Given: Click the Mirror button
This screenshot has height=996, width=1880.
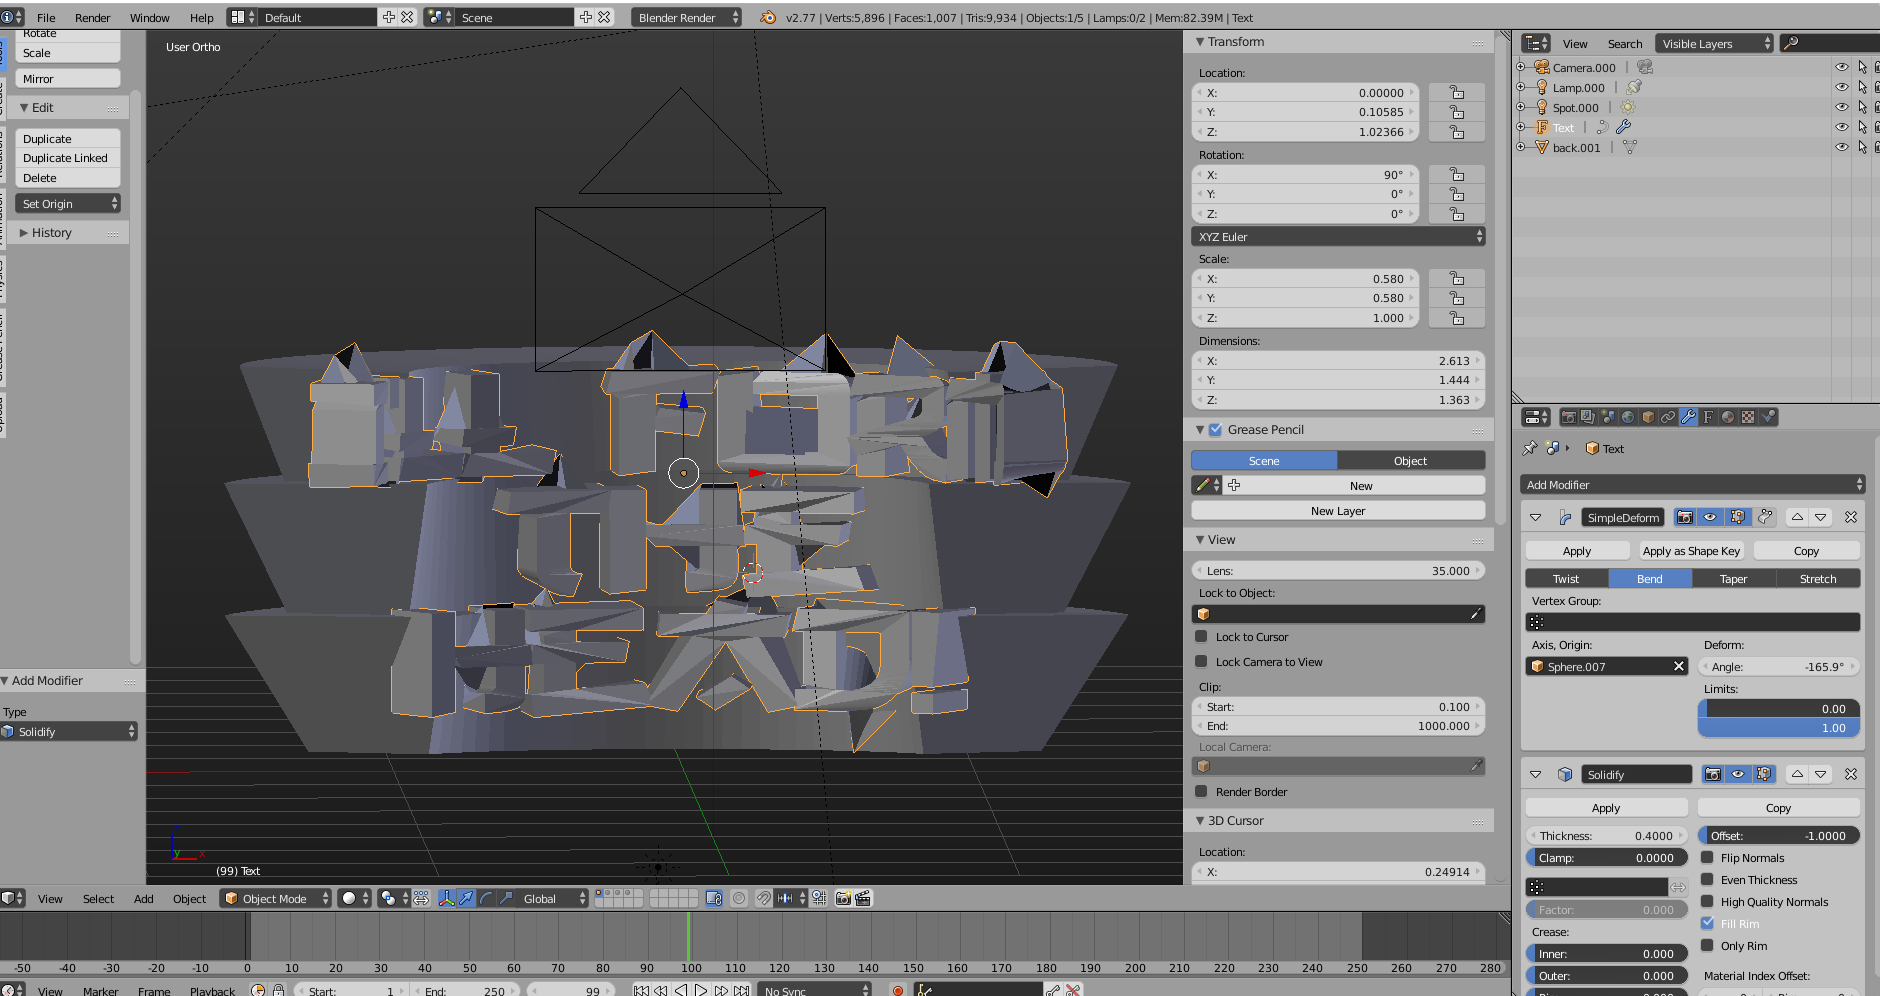Looking at the screenshot, I should coord(68,78).
